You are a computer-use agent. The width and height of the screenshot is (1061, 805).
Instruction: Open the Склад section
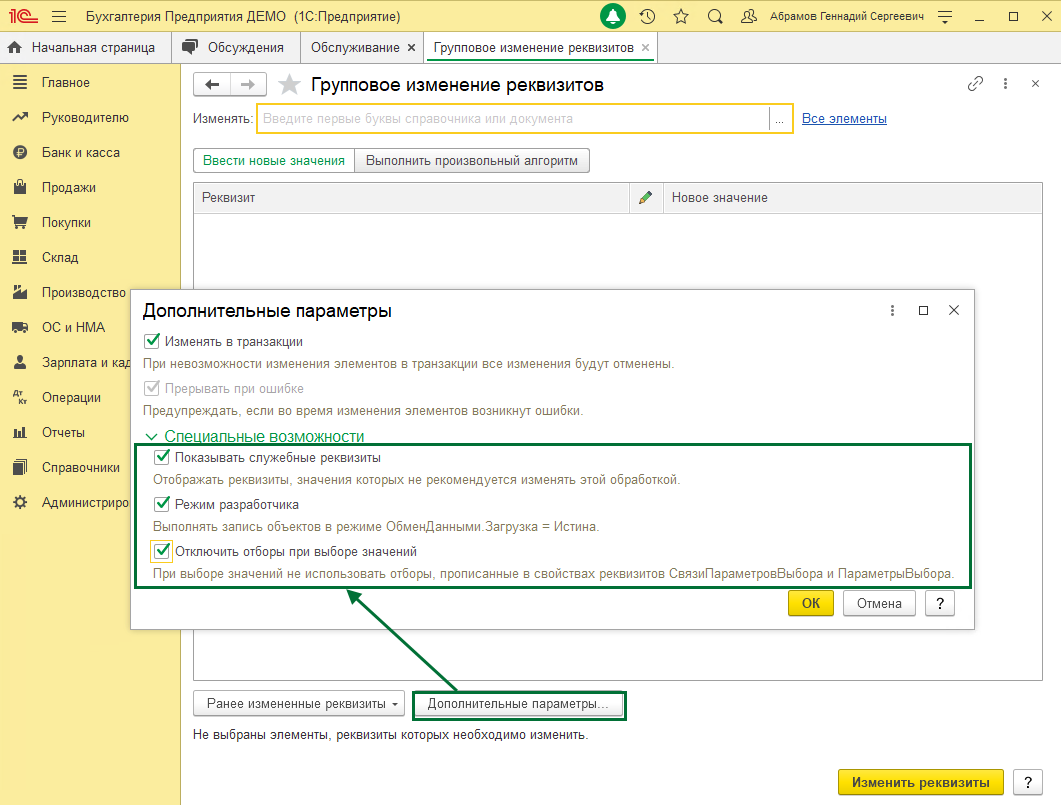tap(60, 258)
